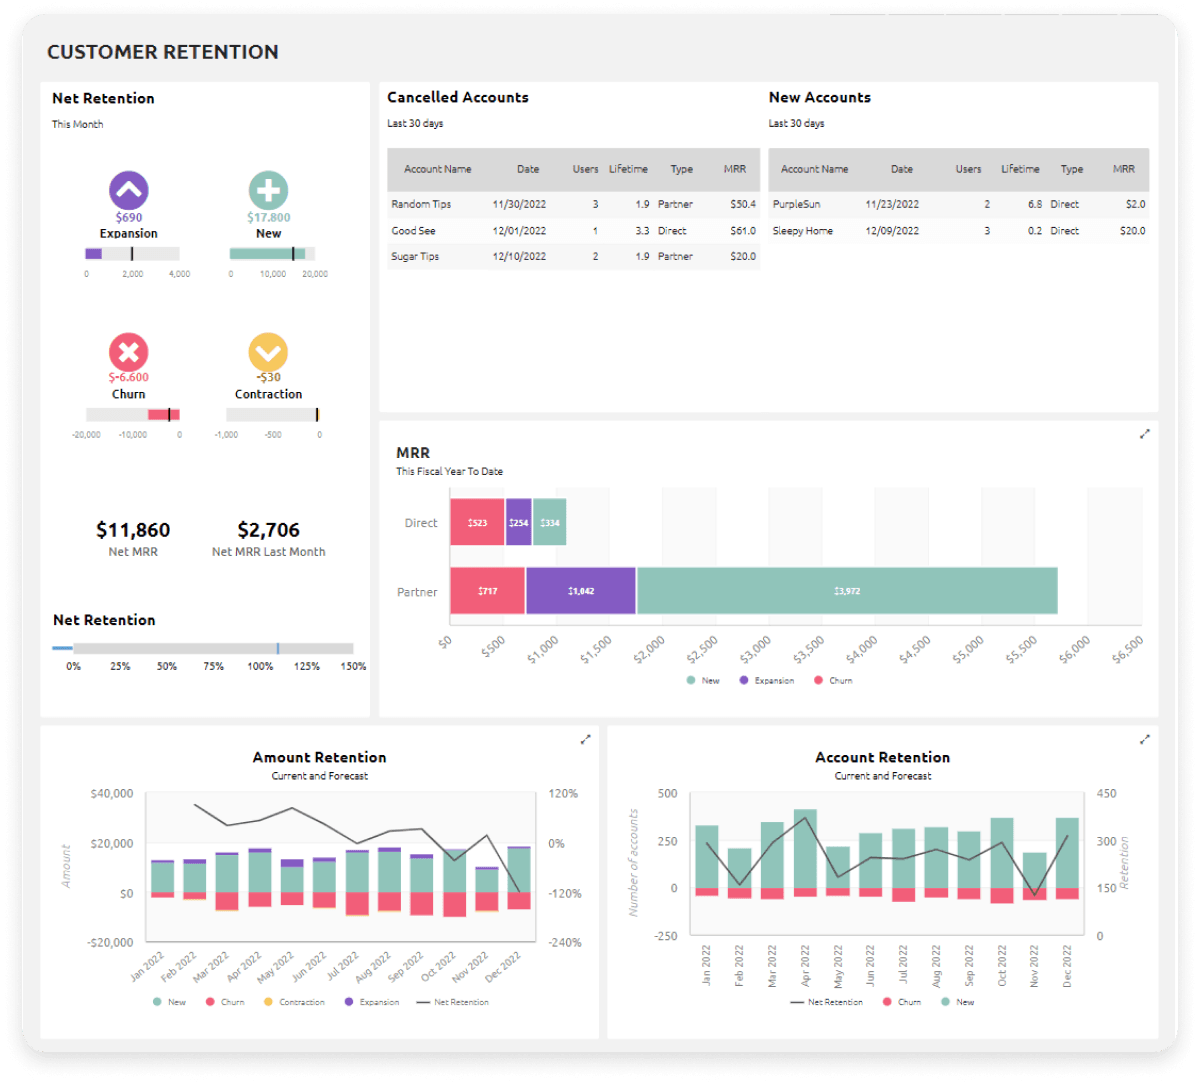Select the PurpleSun new account row
The image size is (1200, 1082).
[x=958, y=204]
